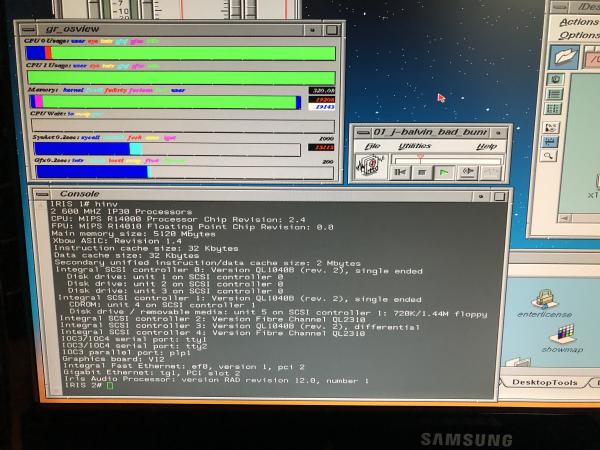
Task: Click the rewind-to-start button in media player
Action: coord(401,172)
